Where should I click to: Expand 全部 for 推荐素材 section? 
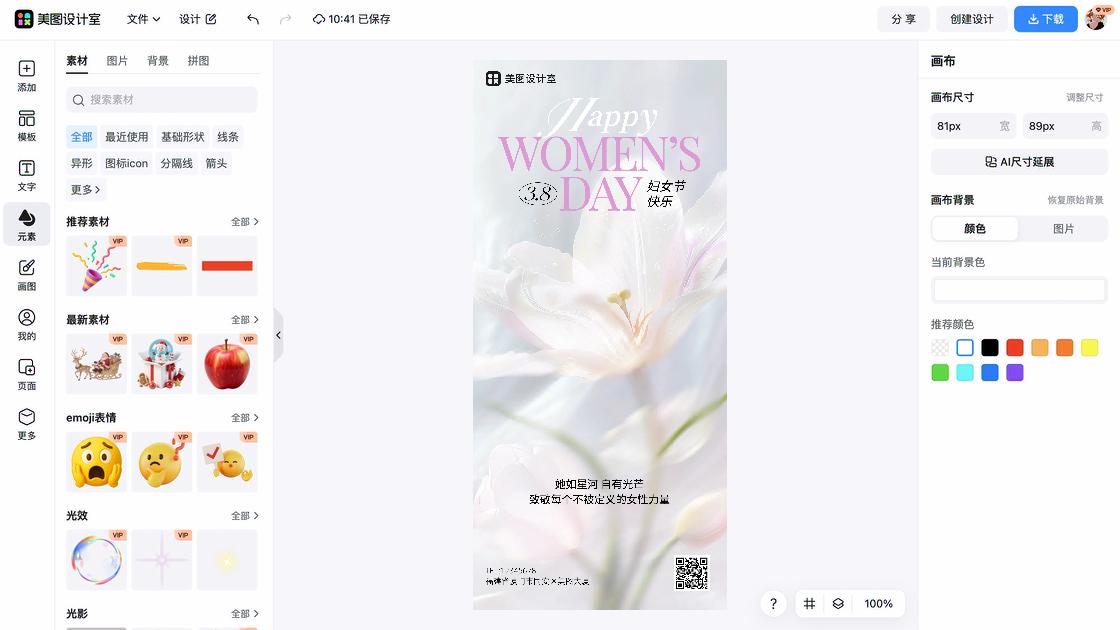(245, 221)
